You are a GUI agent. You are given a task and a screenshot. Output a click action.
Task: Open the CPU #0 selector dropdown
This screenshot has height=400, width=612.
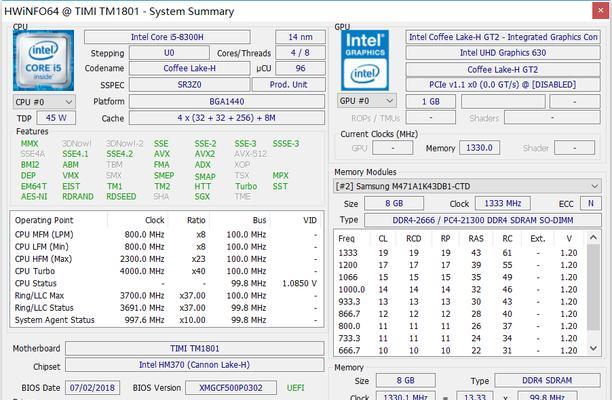tap(44, 102)
